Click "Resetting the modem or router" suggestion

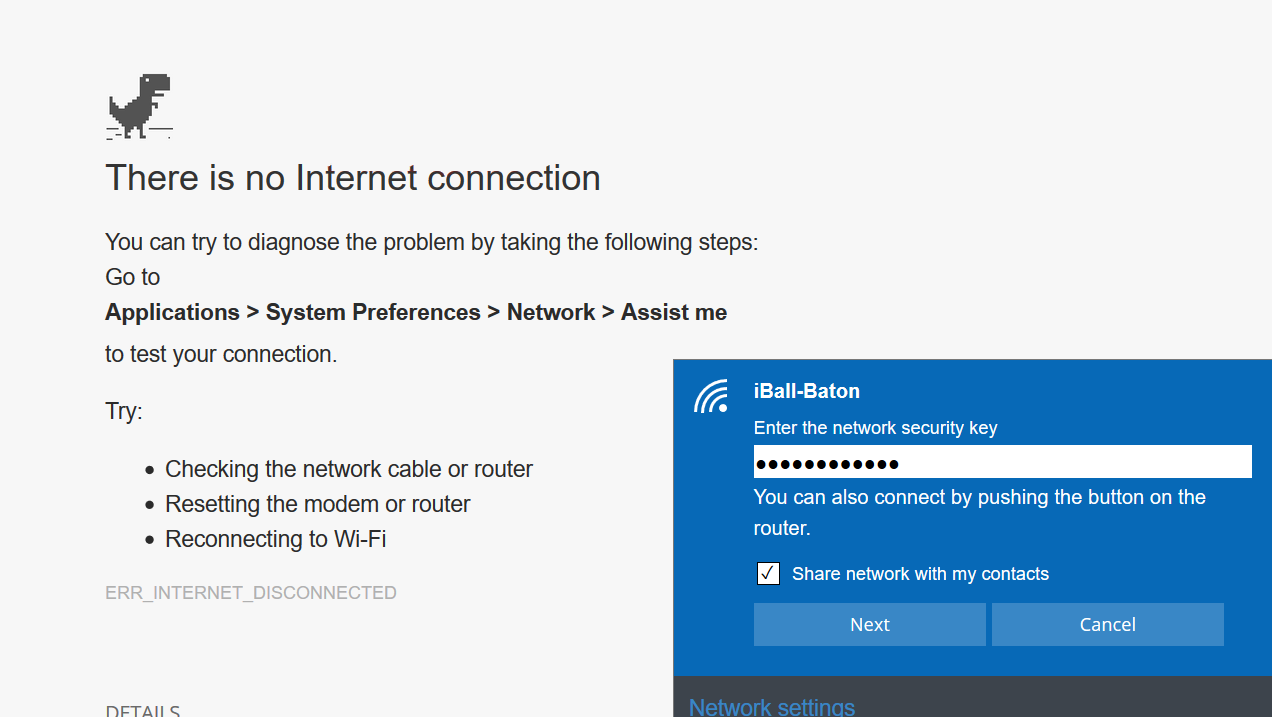pos(317,504)
